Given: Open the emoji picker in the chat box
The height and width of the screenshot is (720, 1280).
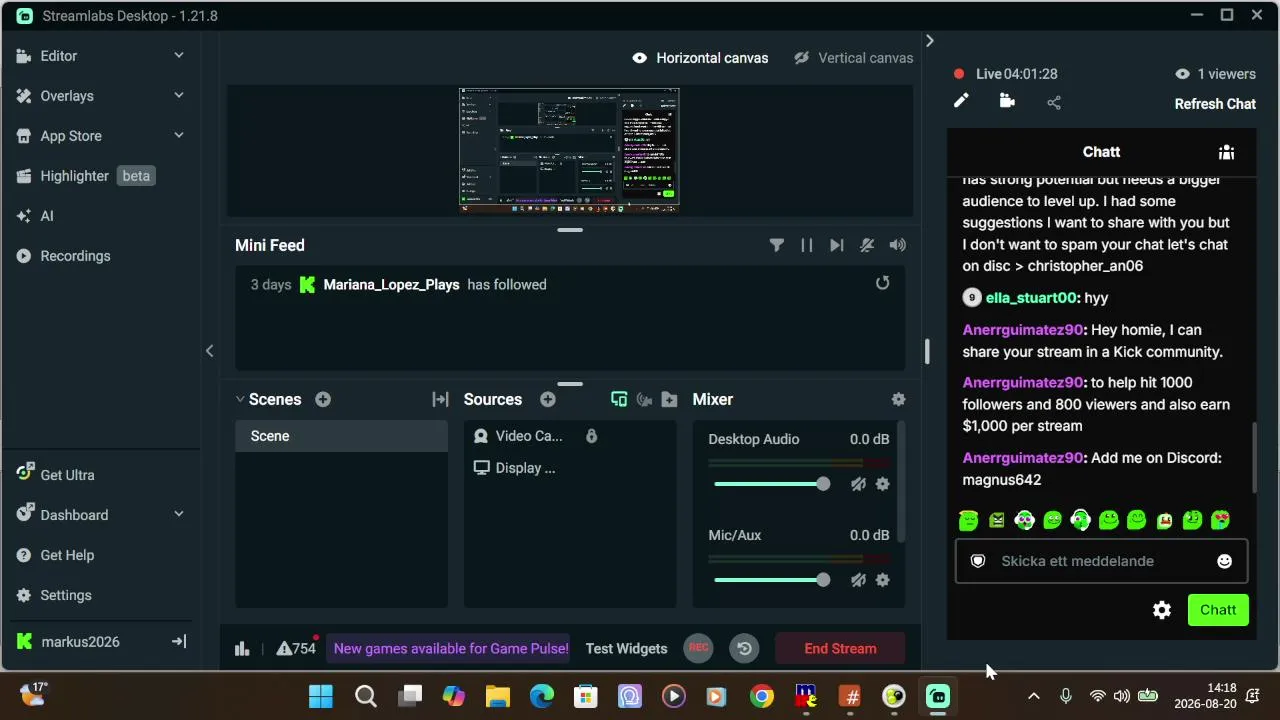Looking at the screenshot, I should click(x=1224, y=561).
